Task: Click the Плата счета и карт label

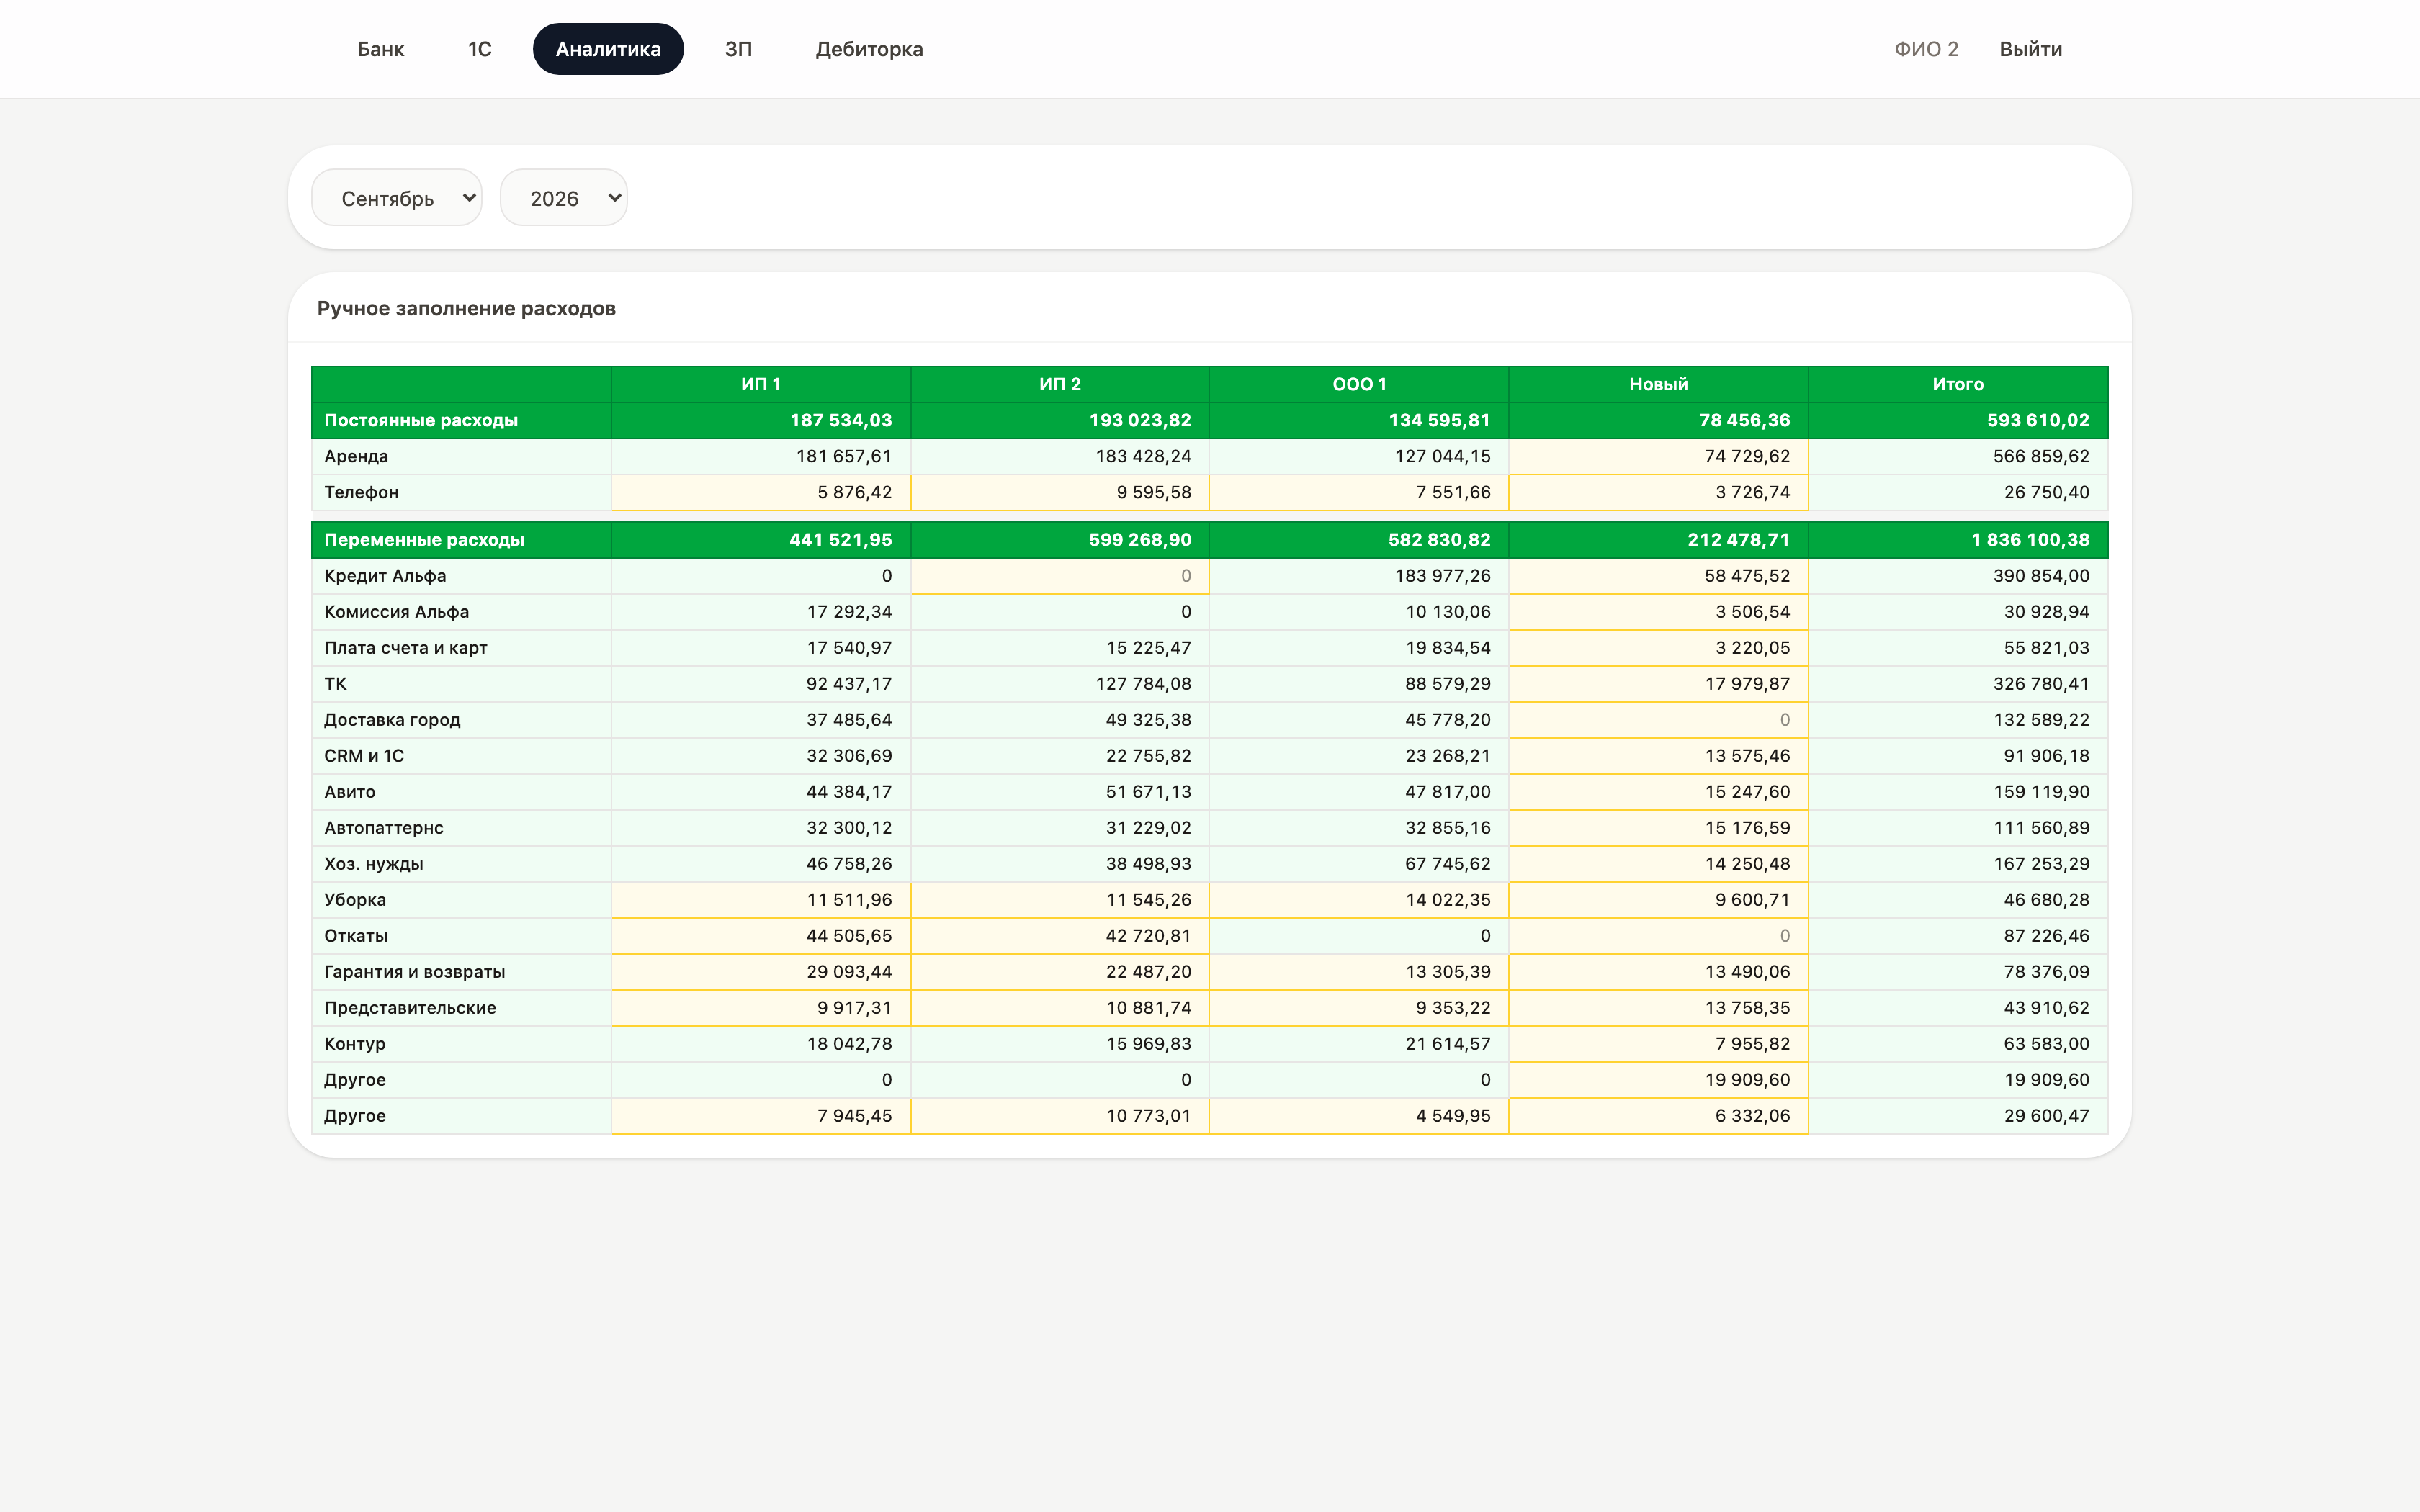Action: [405, 648]
